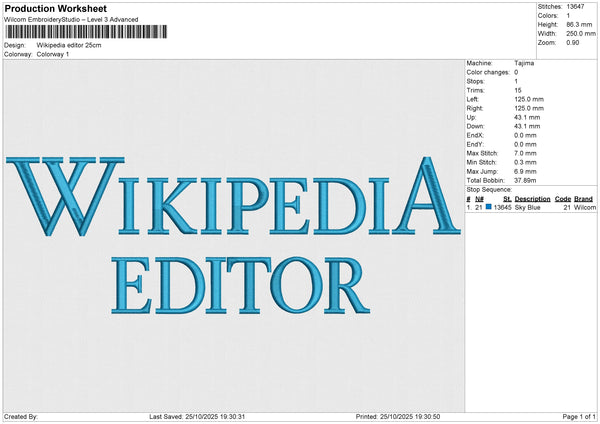This screenshot has width=600, height=424.
Task: Select the stop stitch count 13645
Action: 502,207
